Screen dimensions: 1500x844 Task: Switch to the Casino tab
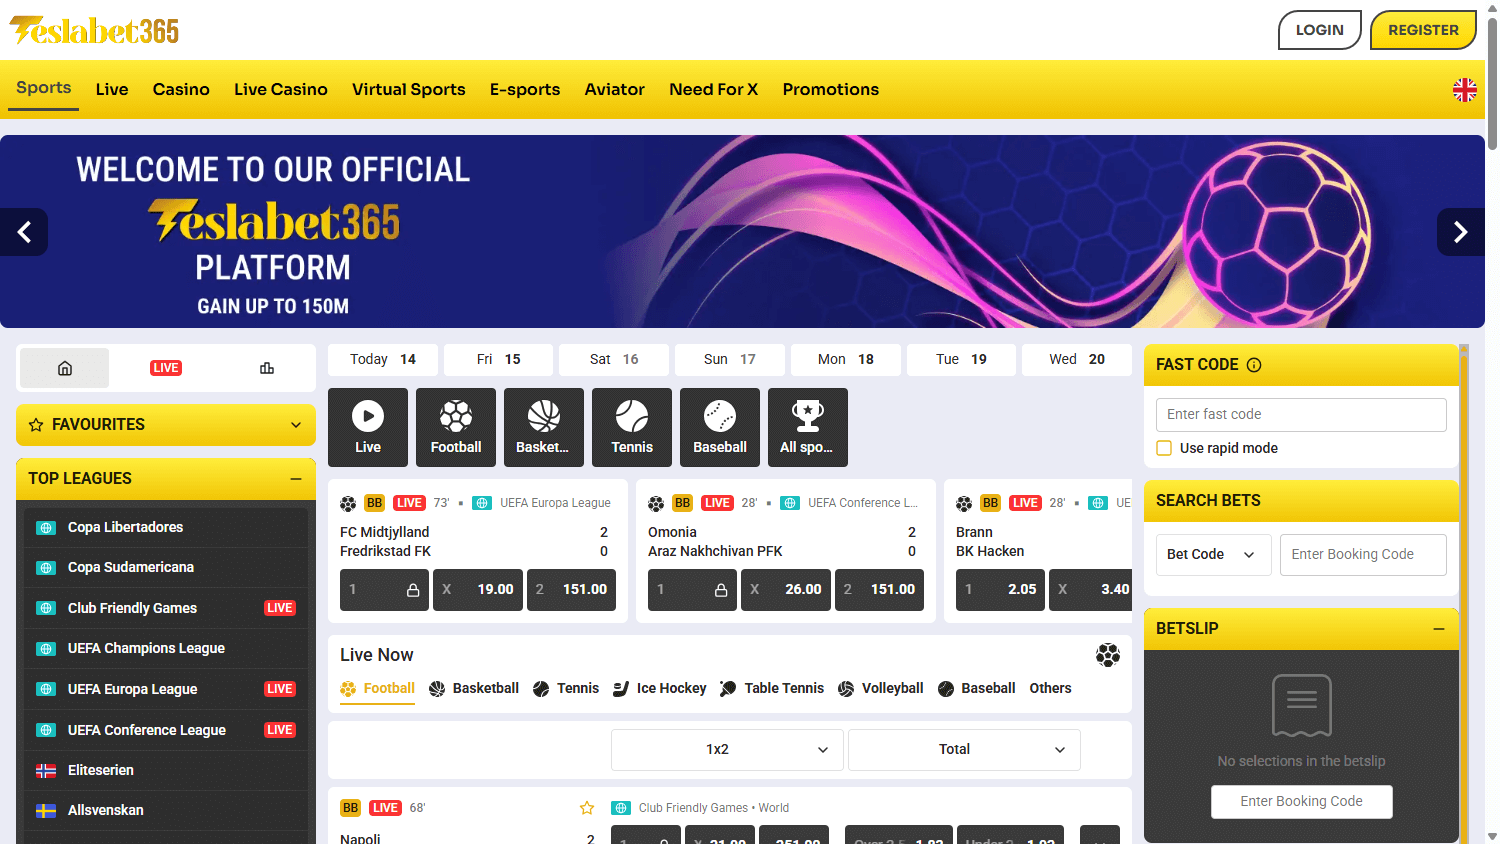coord(181,89)
